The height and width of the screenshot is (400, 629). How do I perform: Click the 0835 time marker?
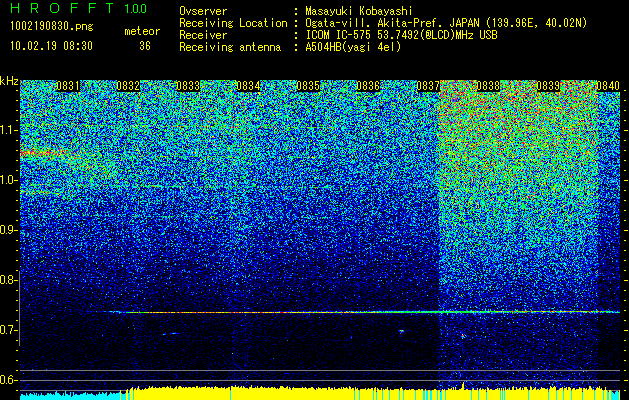click(308, 86)
